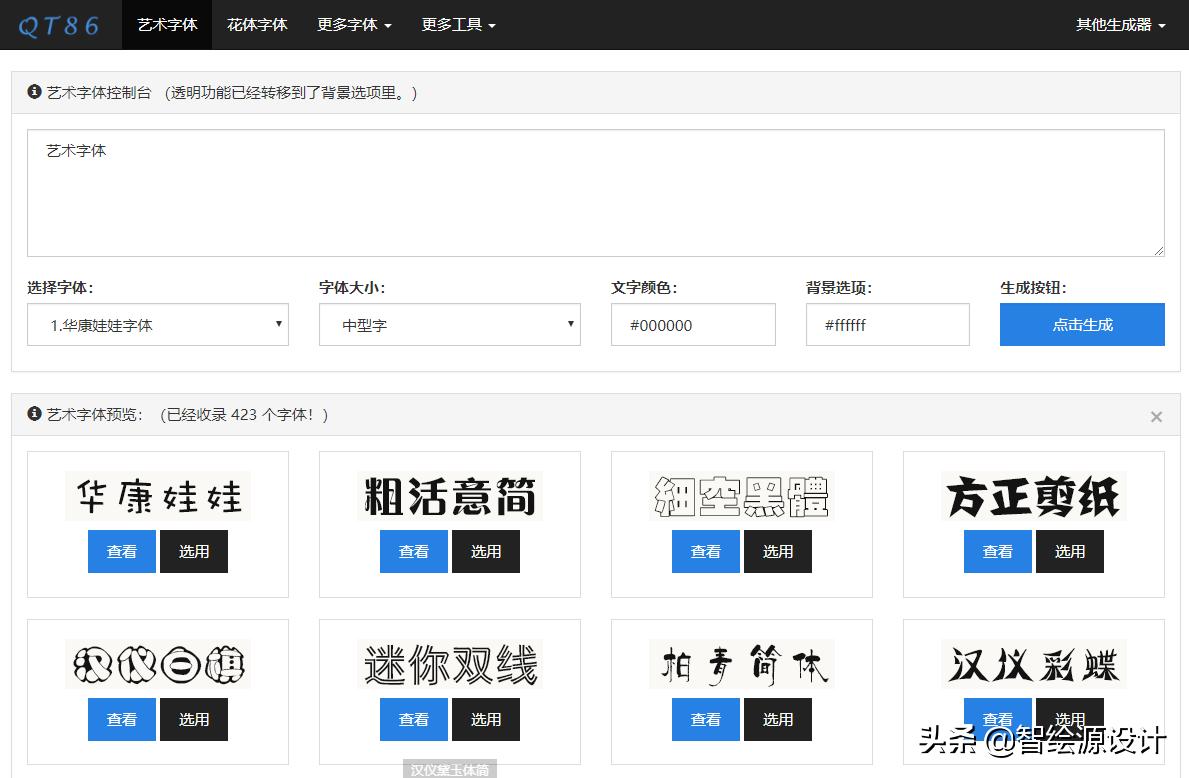Click the 背景选项 field showing #ffffff
Image resolution: width=1189 pixels, height=778 pixels.
click(x=887, y=324)
